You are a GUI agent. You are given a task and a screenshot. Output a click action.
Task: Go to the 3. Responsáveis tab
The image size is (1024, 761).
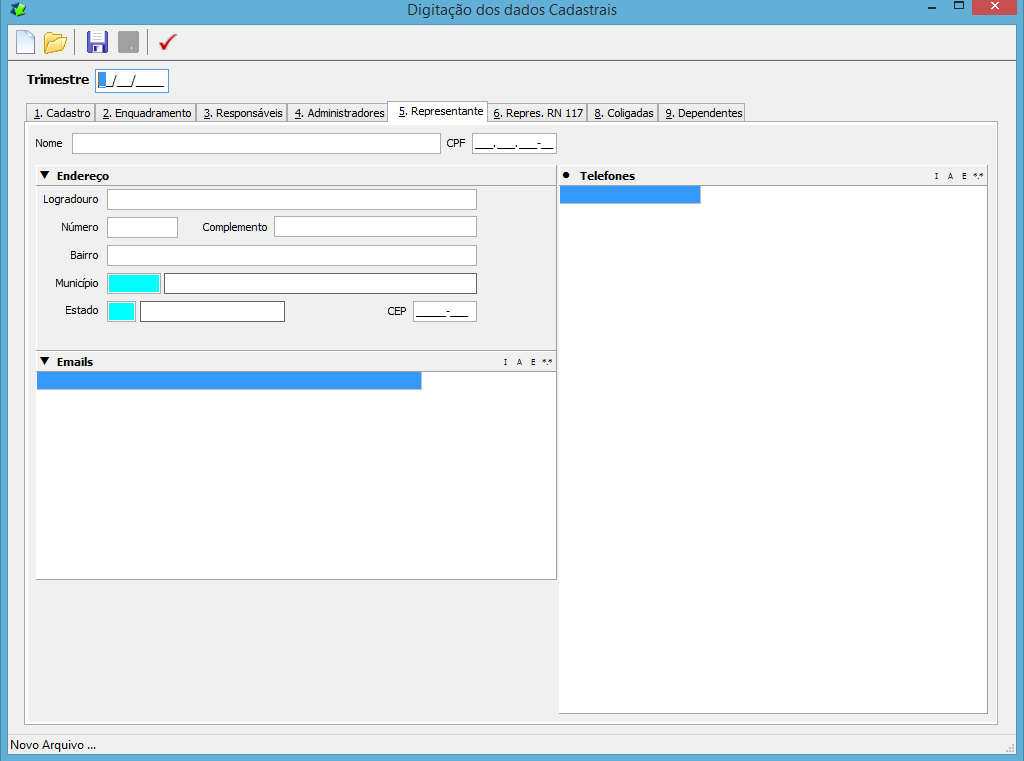[242, 113]
